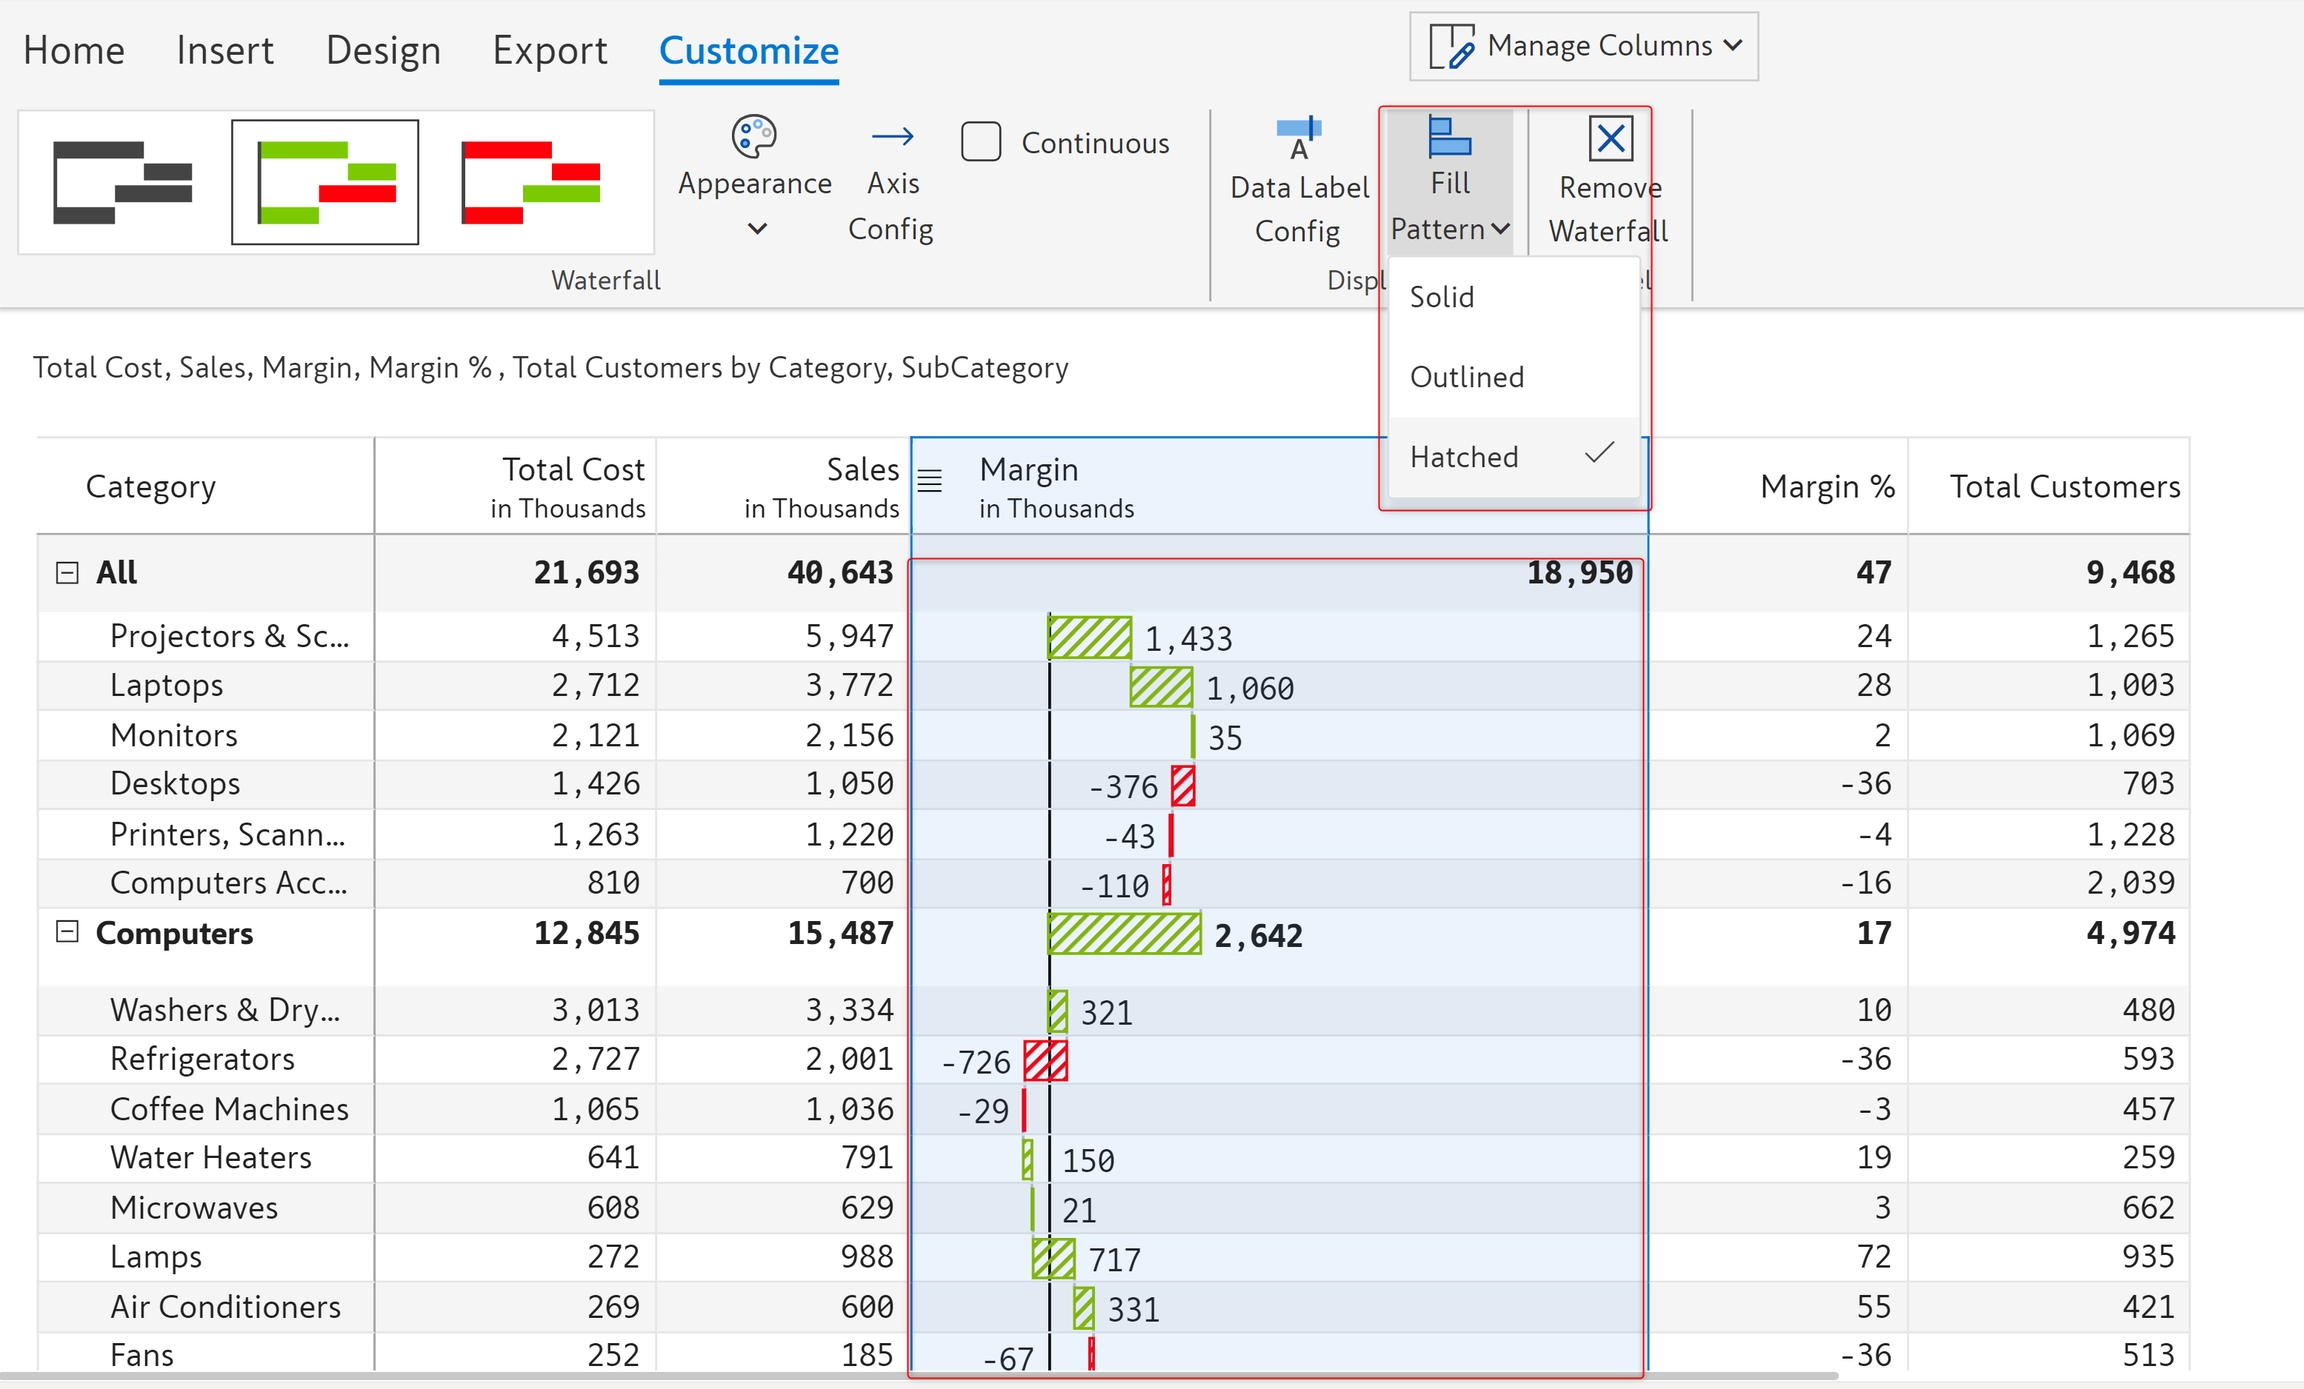Select the green-positive waterfall color scheme
This screenshot has width=2304, height=1389.
325,182
